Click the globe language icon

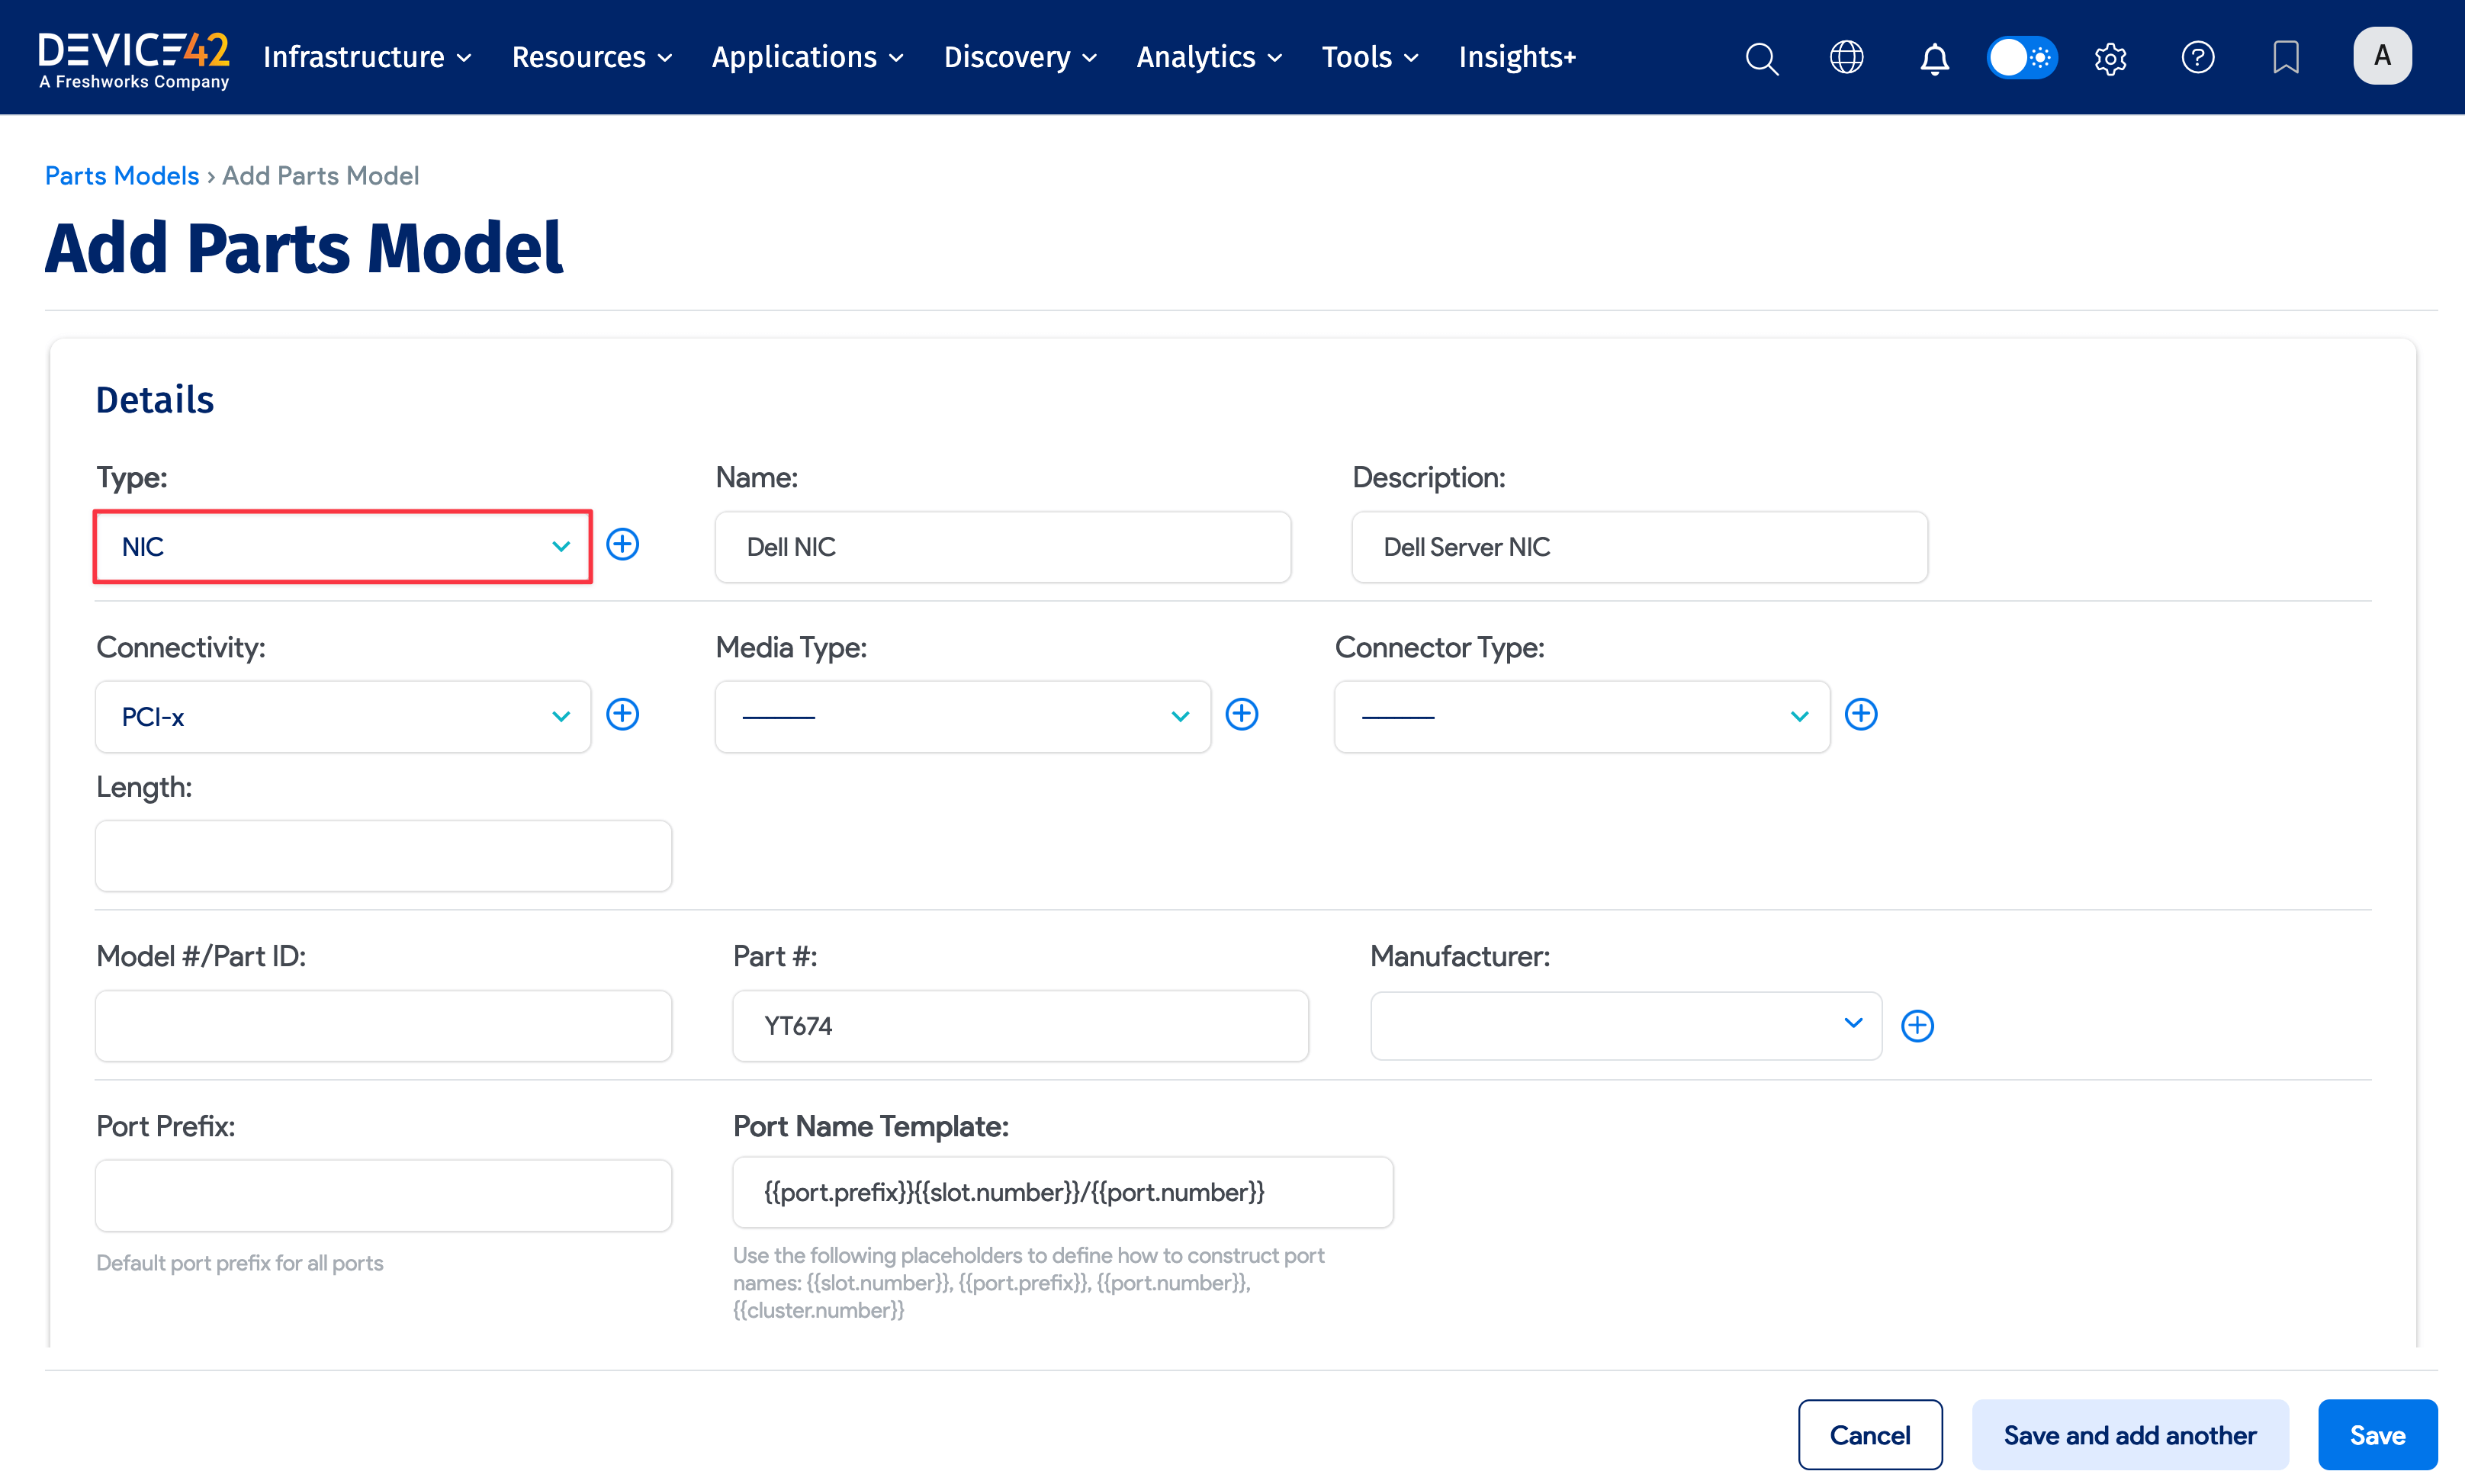(1846, 57)
